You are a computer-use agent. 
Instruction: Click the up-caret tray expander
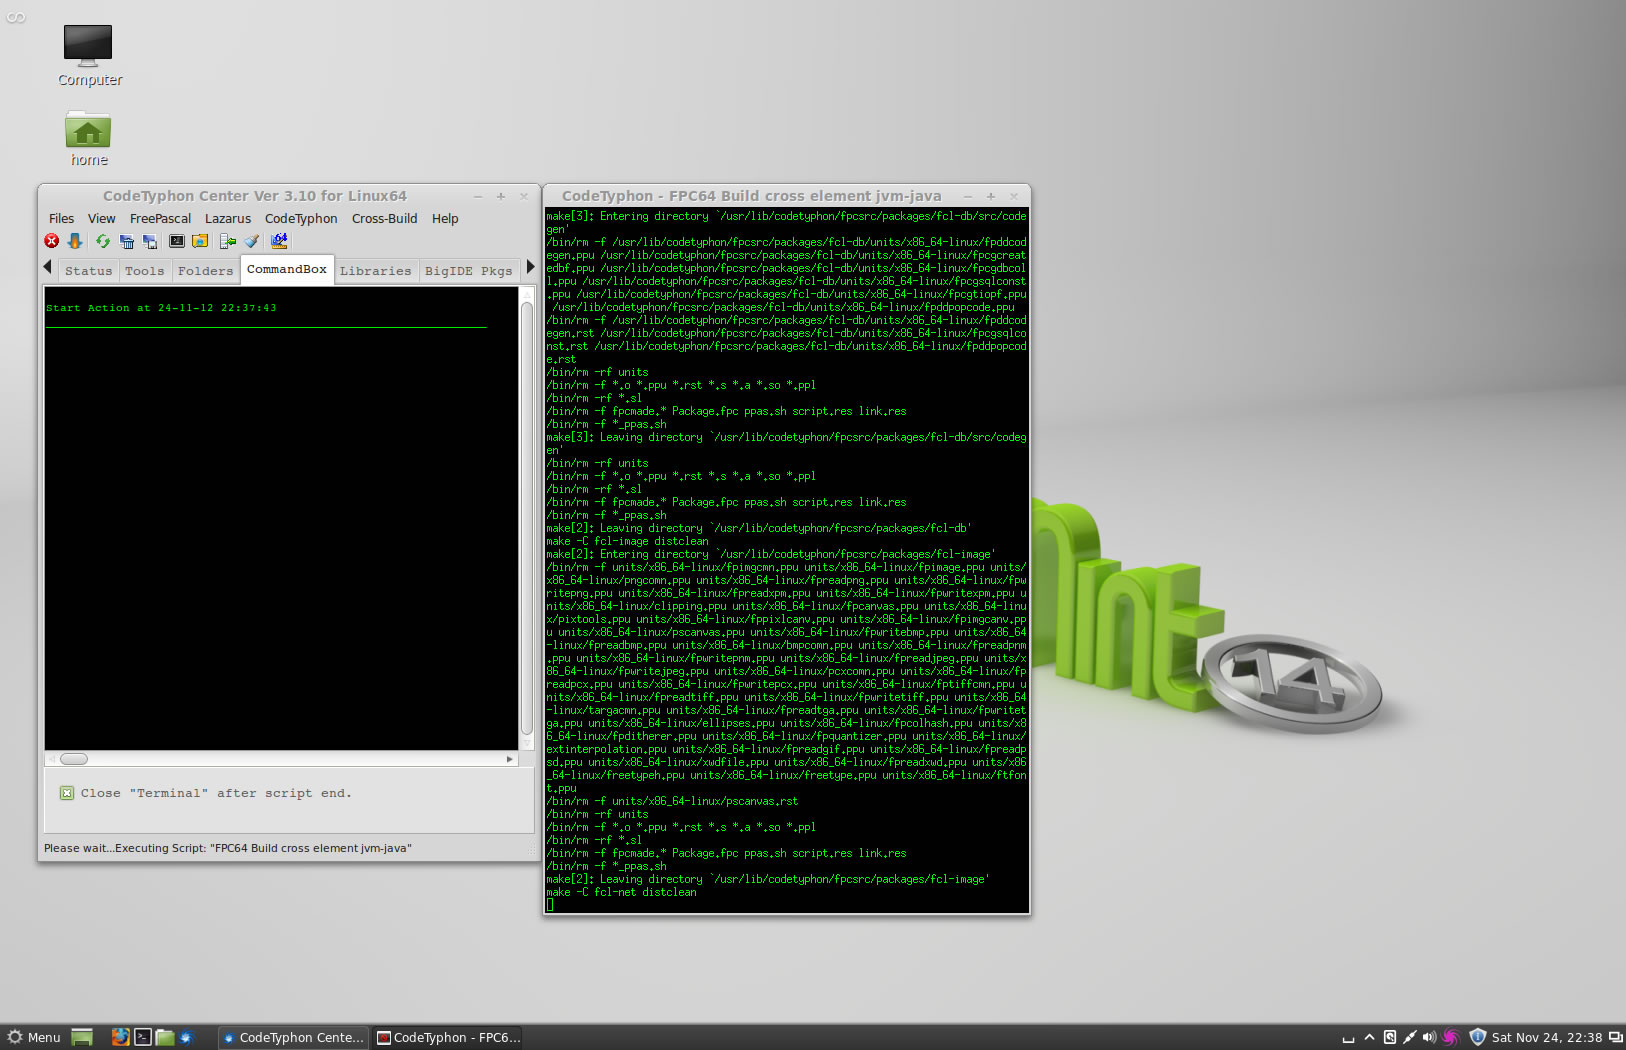(1369, 1037)
